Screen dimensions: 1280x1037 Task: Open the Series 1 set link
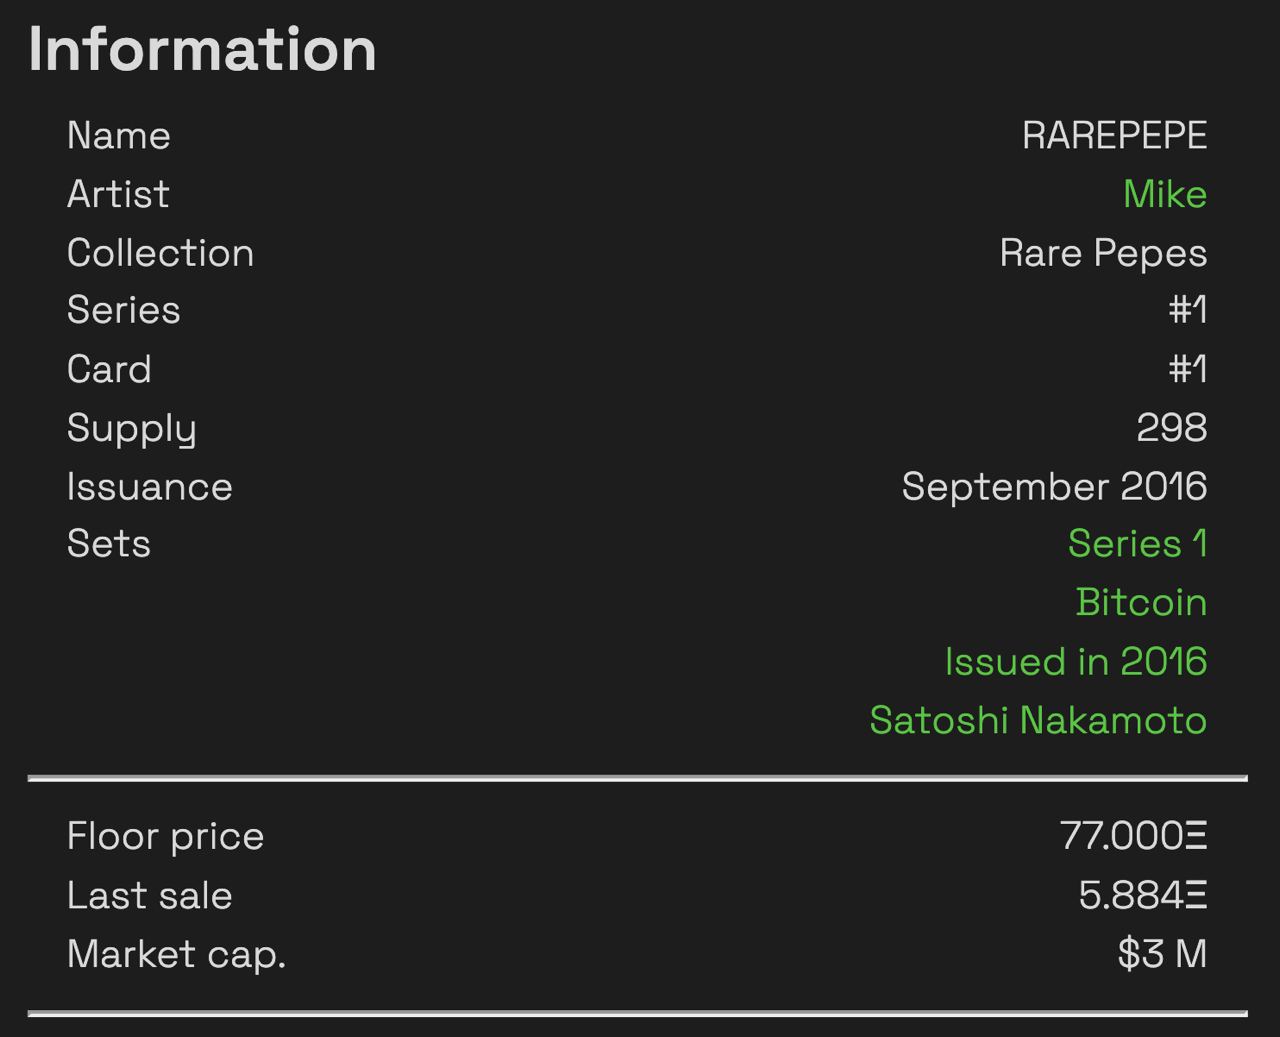(x=1138, y=544)
